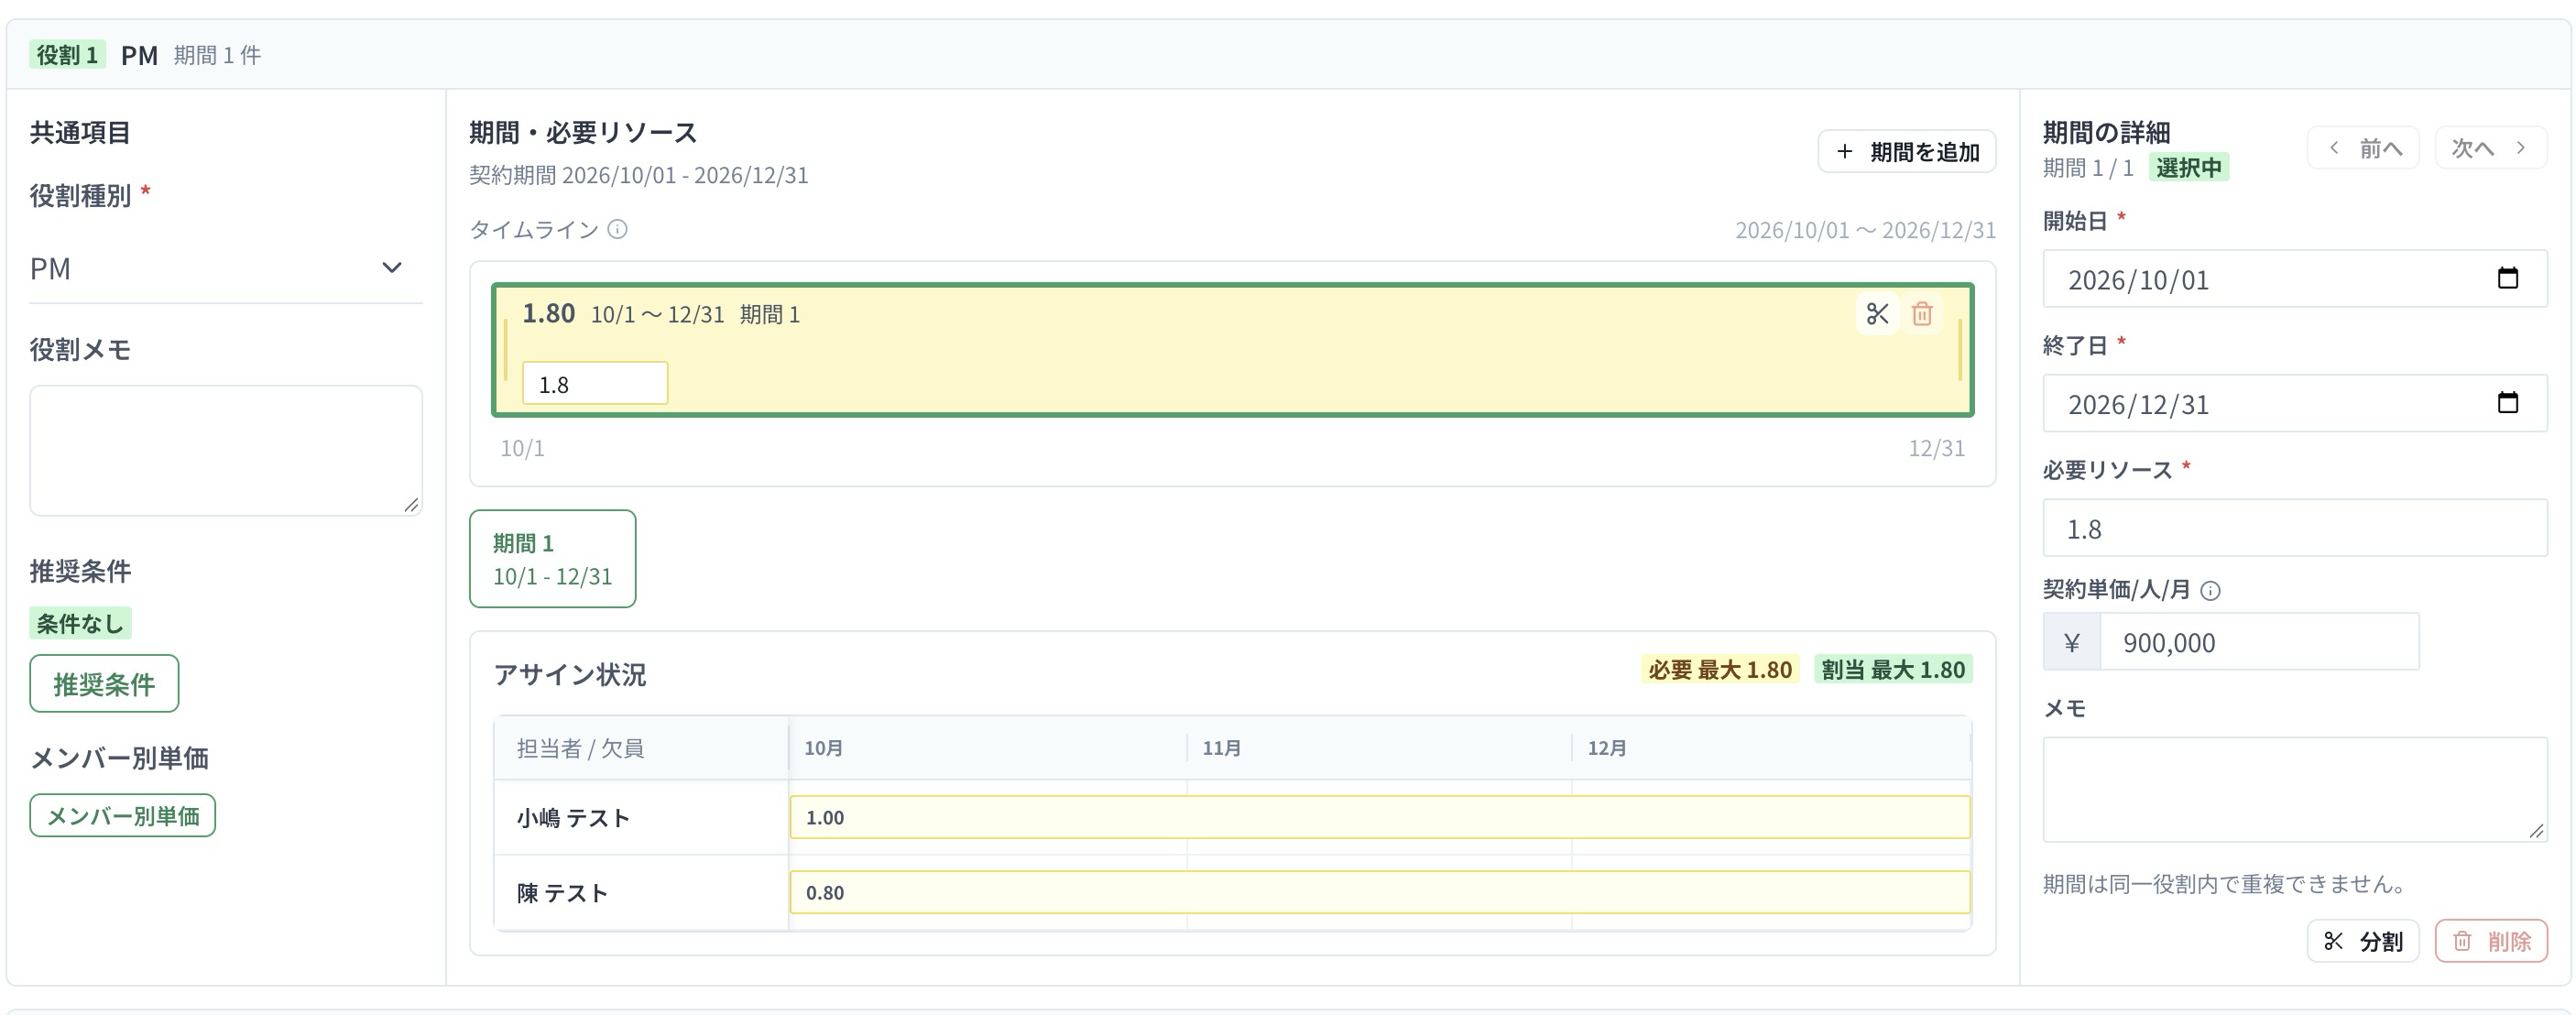Screen dimensions: 2576x1015
Task: Click the 条件なし tag
Action: 80,623
